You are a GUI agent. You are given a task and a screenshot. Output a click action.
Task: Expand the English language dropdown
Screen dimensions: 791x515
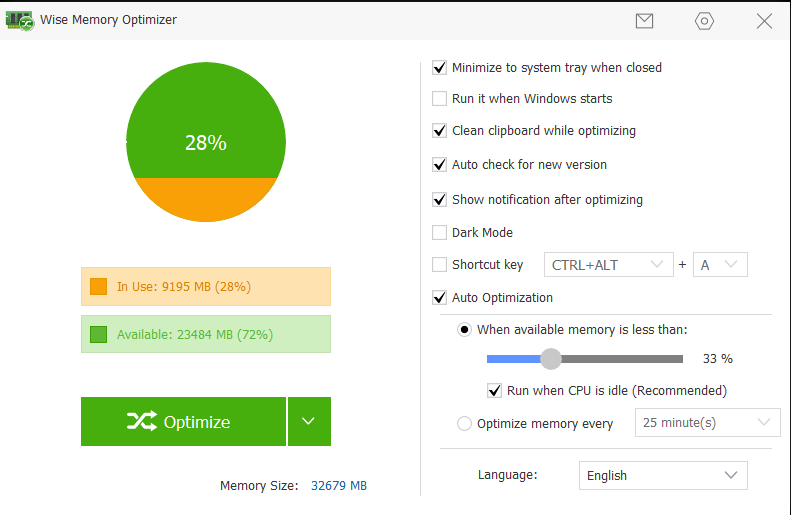point(663,475)
